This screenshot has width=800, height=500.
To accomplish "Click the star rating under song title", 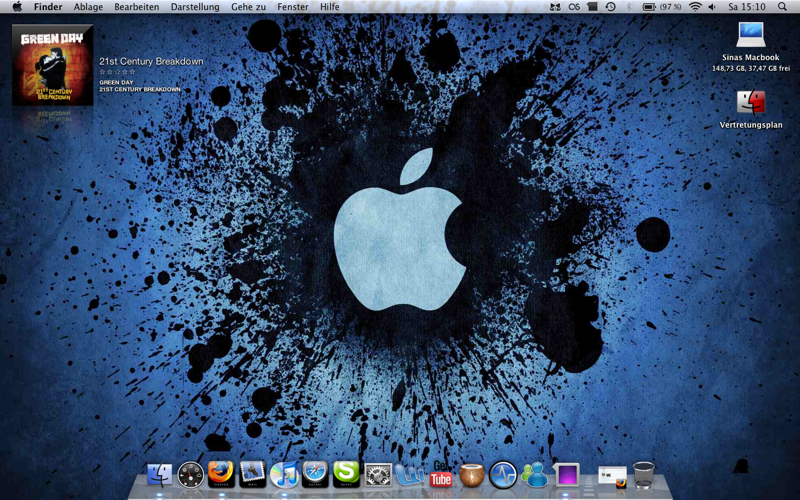I will 117,72.
